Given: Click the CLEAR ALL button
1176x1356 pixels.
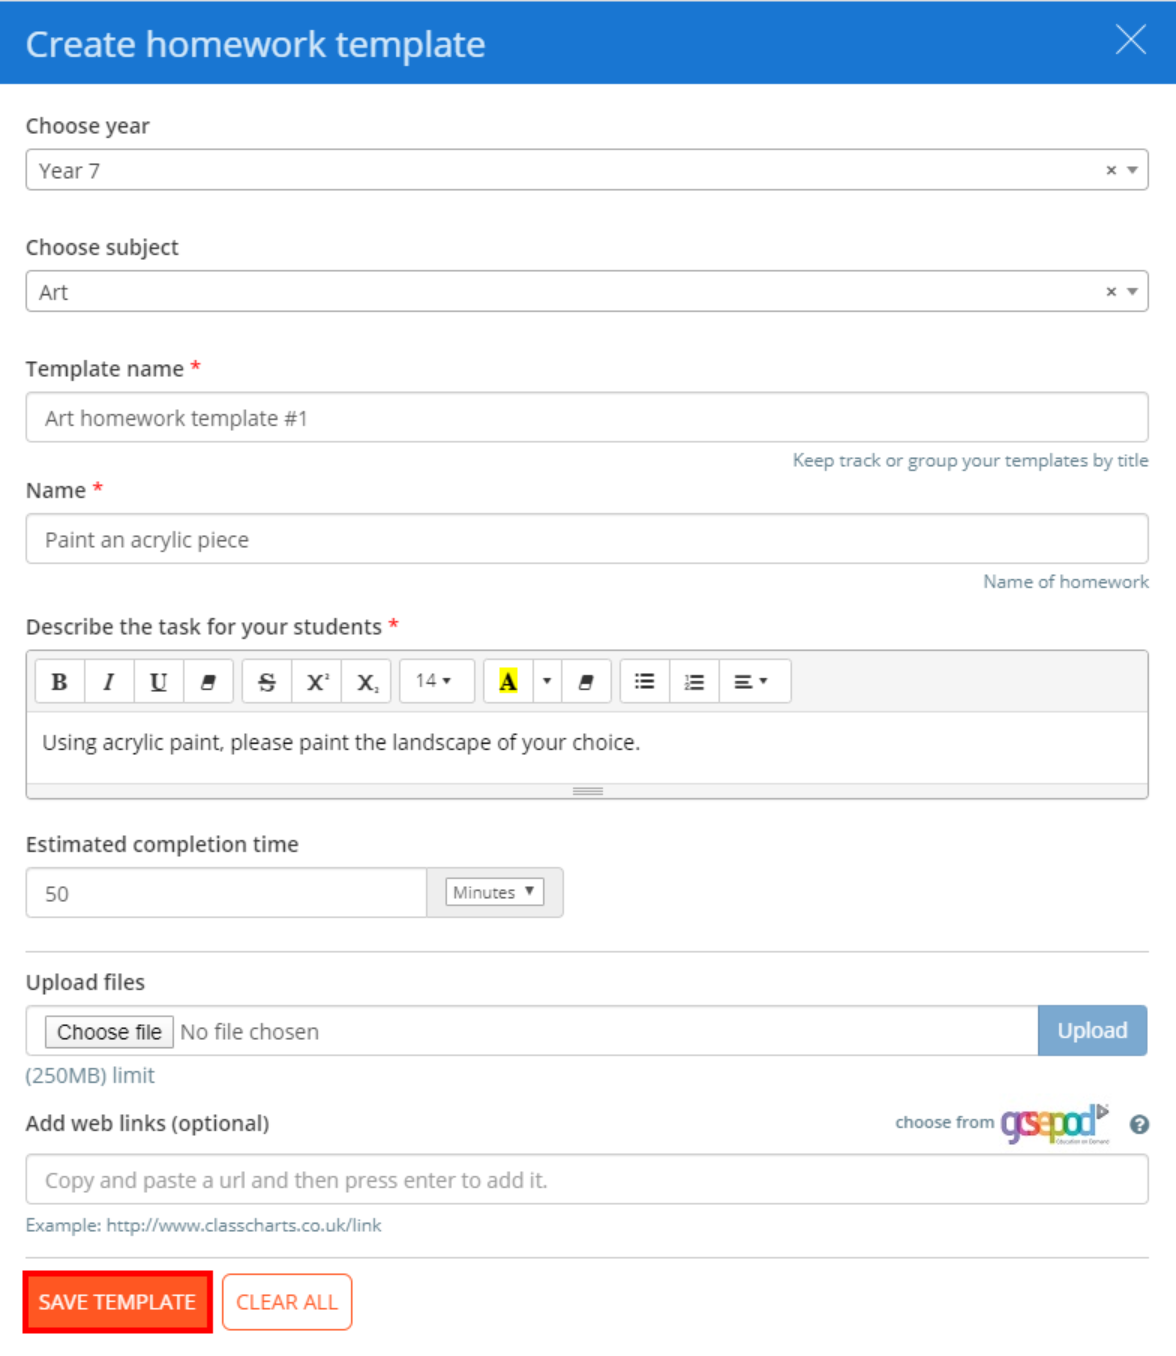Looking at the screenshot, I should (287, 1301).
